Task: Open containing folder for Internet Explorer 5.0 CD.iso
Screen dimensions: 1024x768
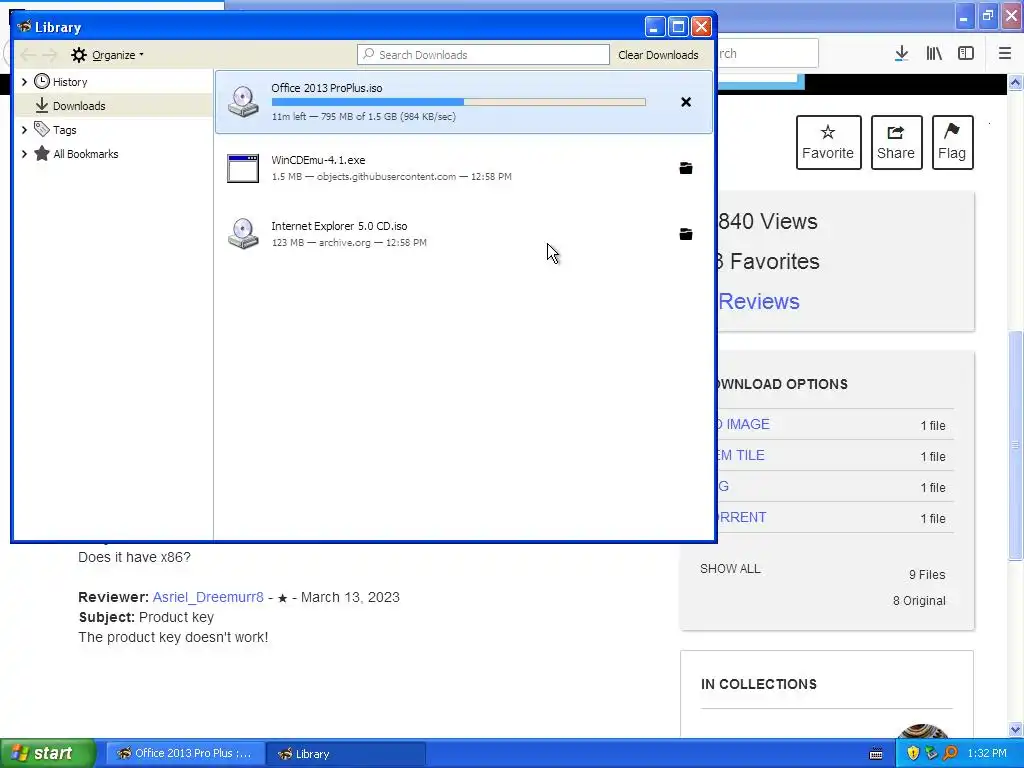Action: coord(686,234)
